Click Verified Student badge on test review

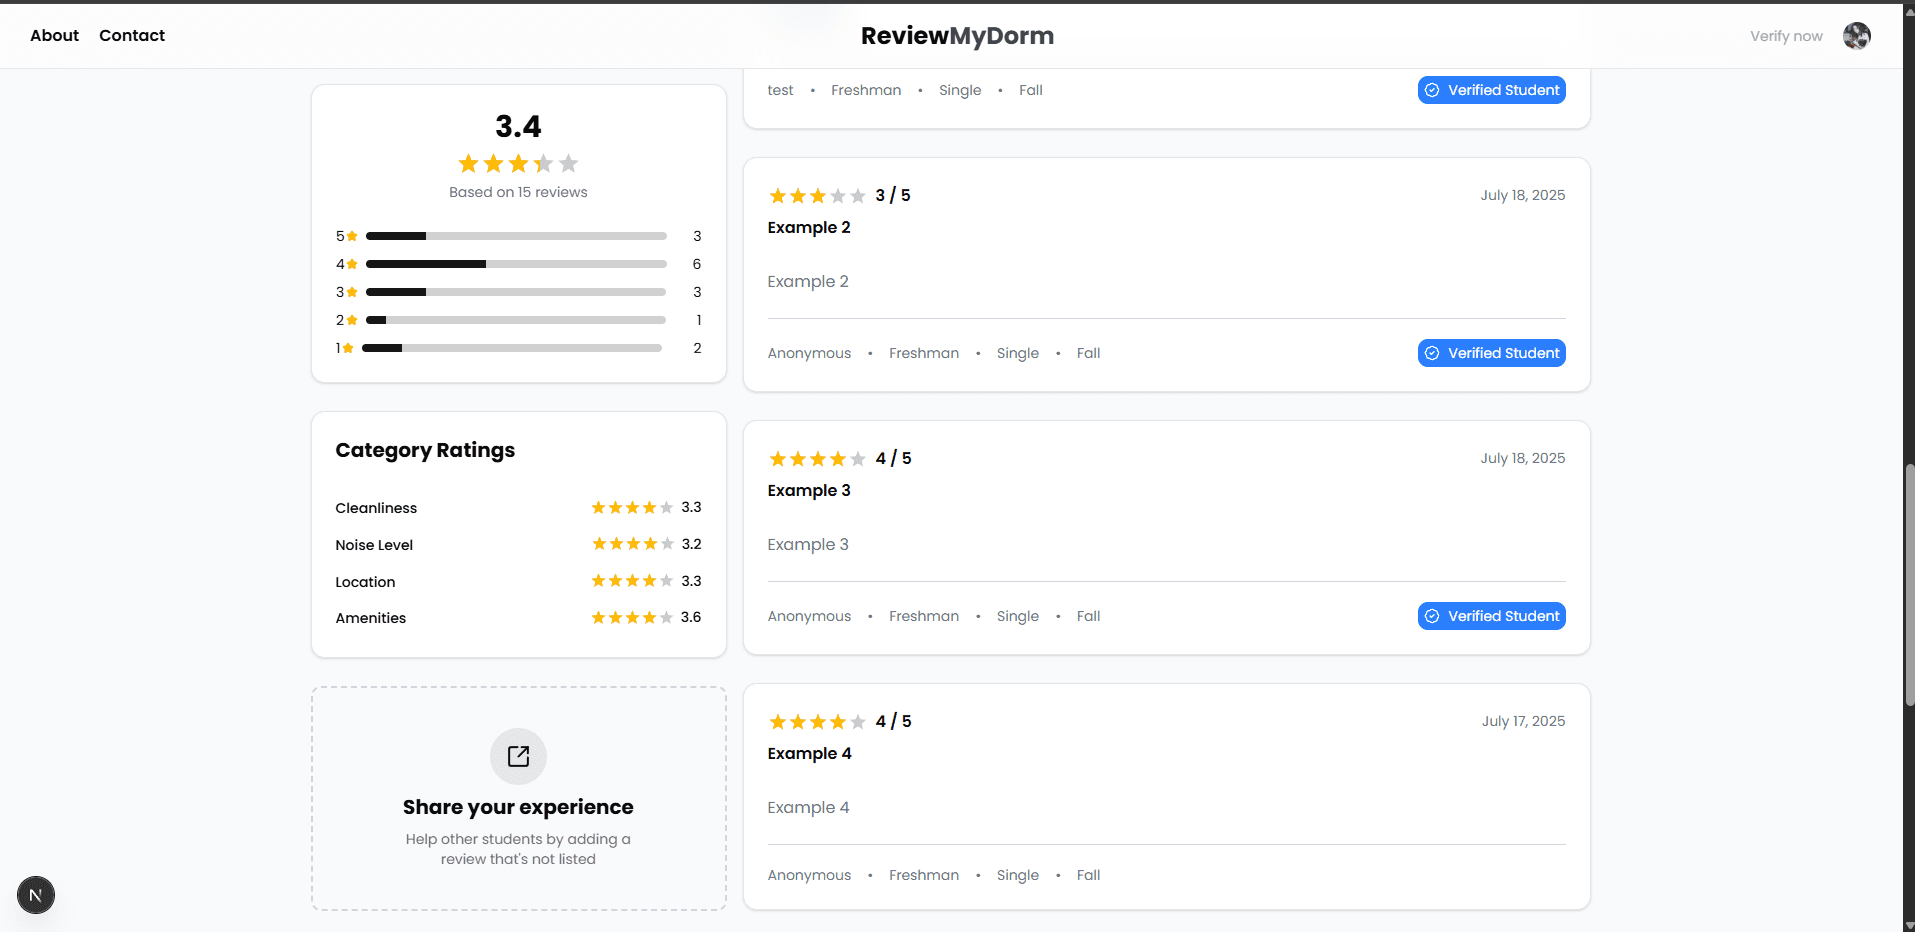click(x=1491, y=90)
